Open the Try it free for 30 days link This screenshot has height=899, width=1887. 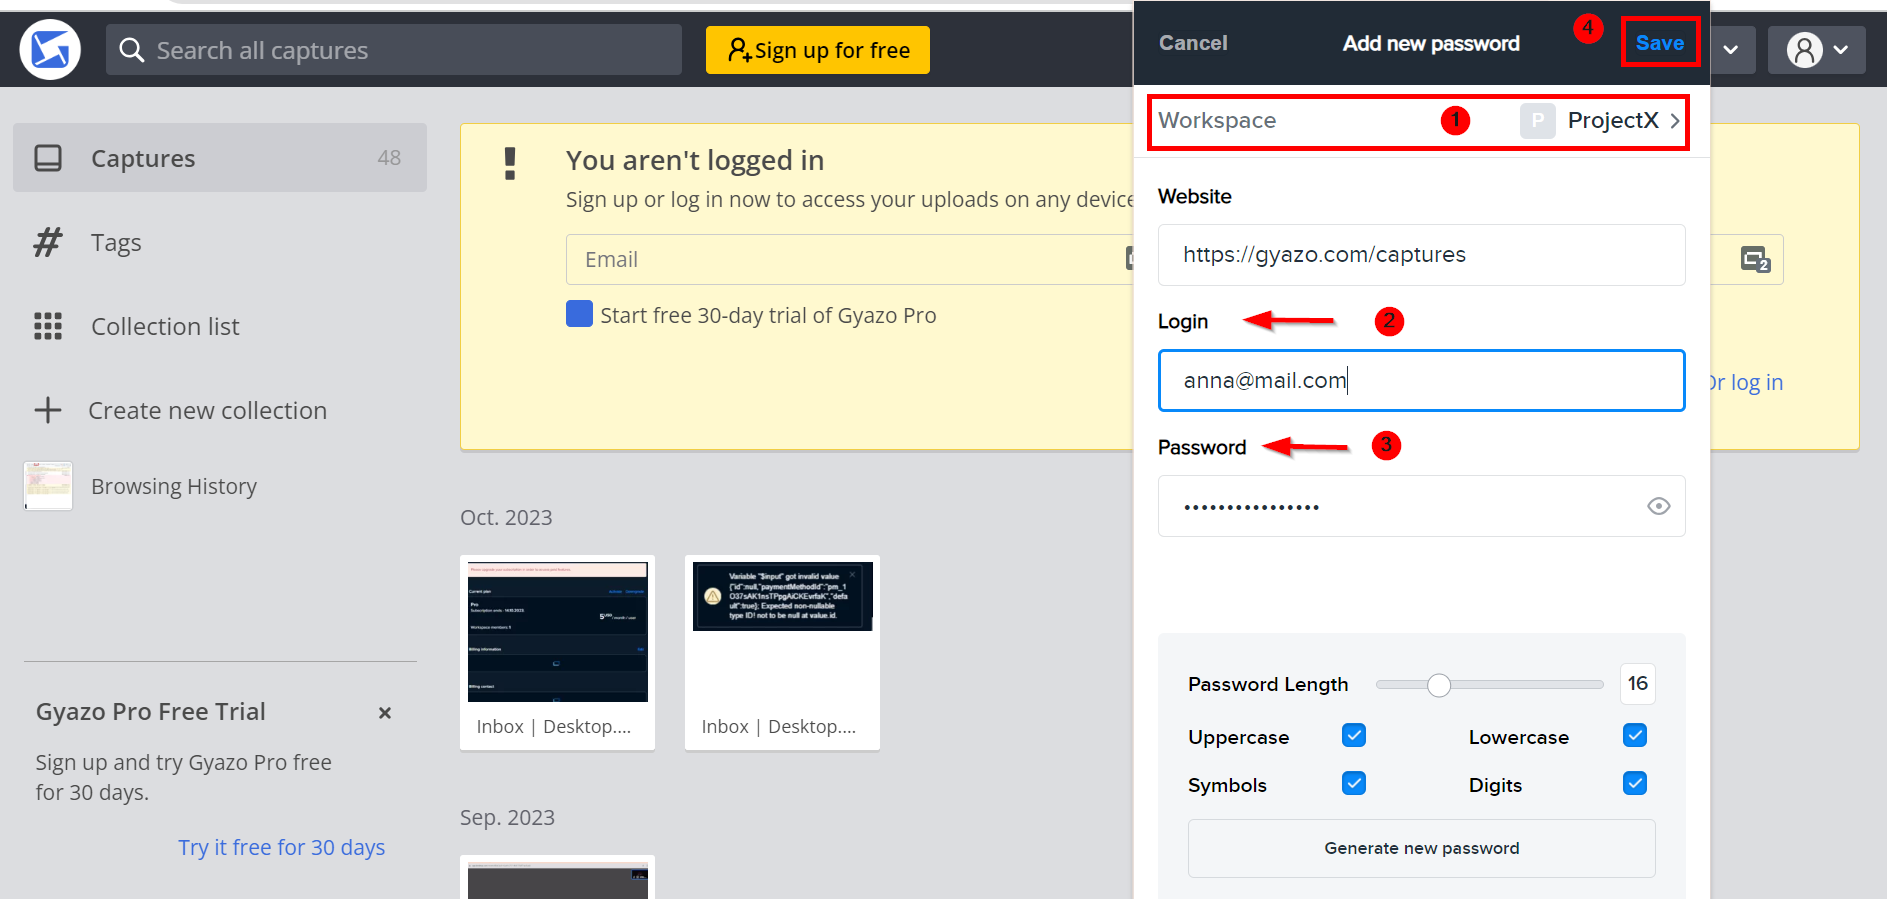[281, 847]
